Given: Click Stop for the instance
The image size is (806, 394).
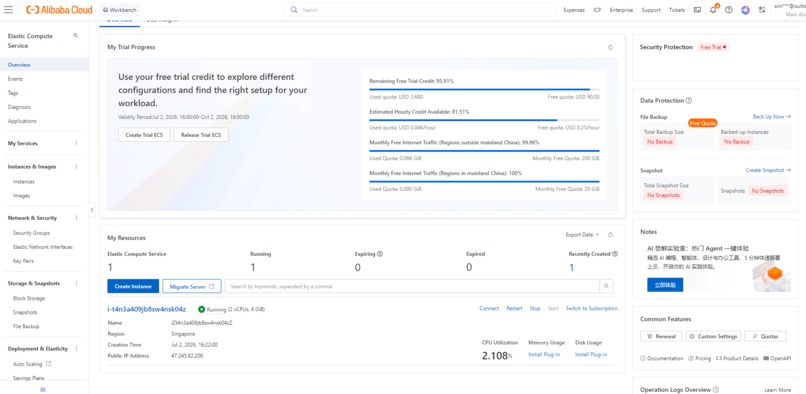Looking at the screenshot, I should coord(535,308).
